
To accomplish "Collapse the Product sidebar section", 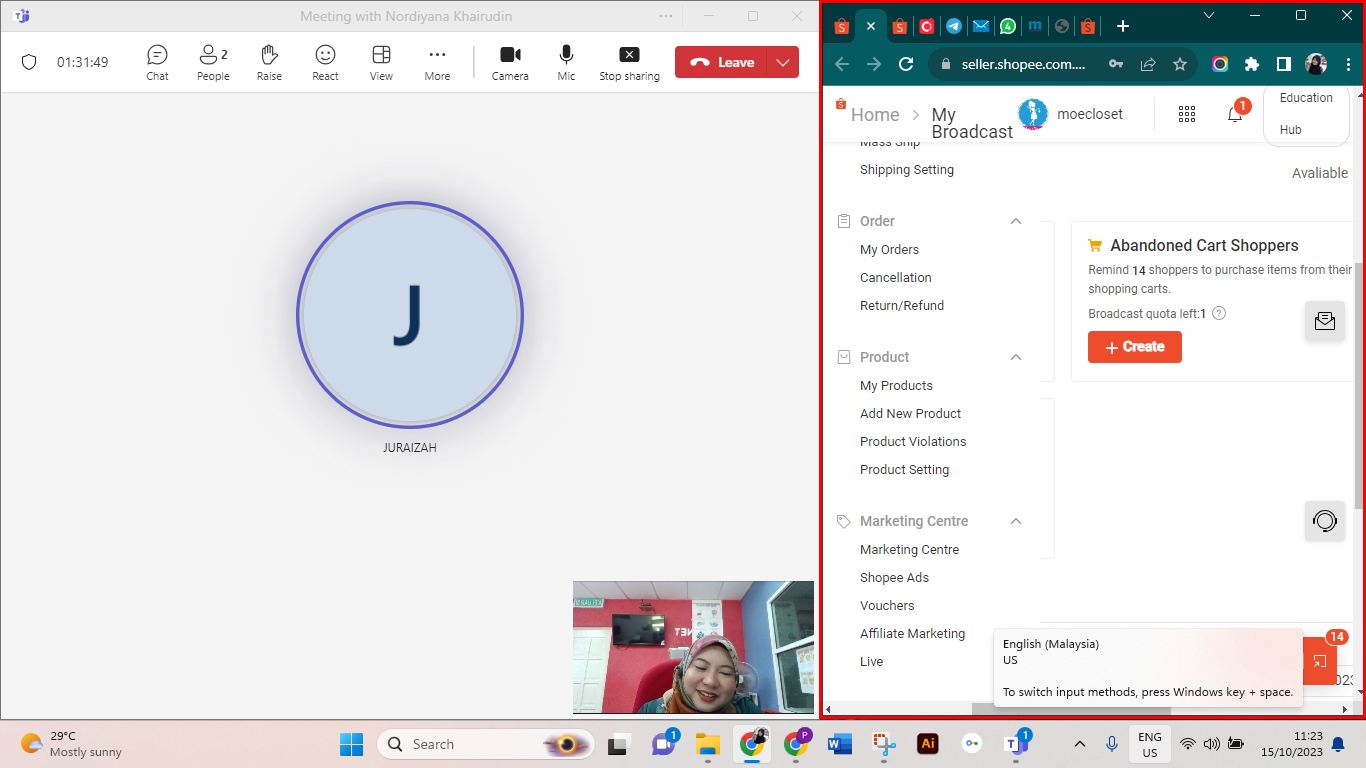I will [x=1016, y=357].
